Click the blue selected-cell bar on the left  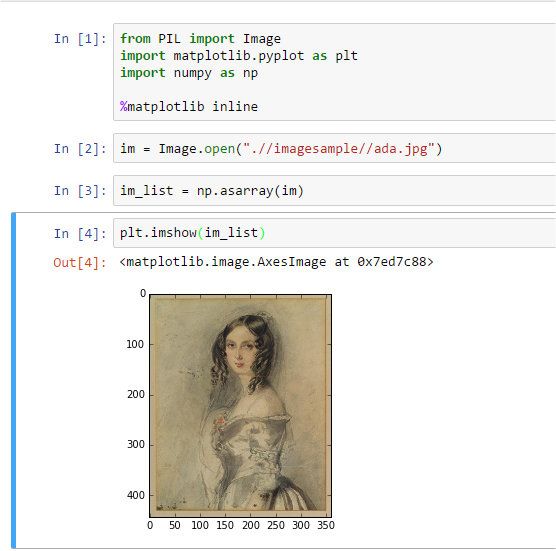13,380
